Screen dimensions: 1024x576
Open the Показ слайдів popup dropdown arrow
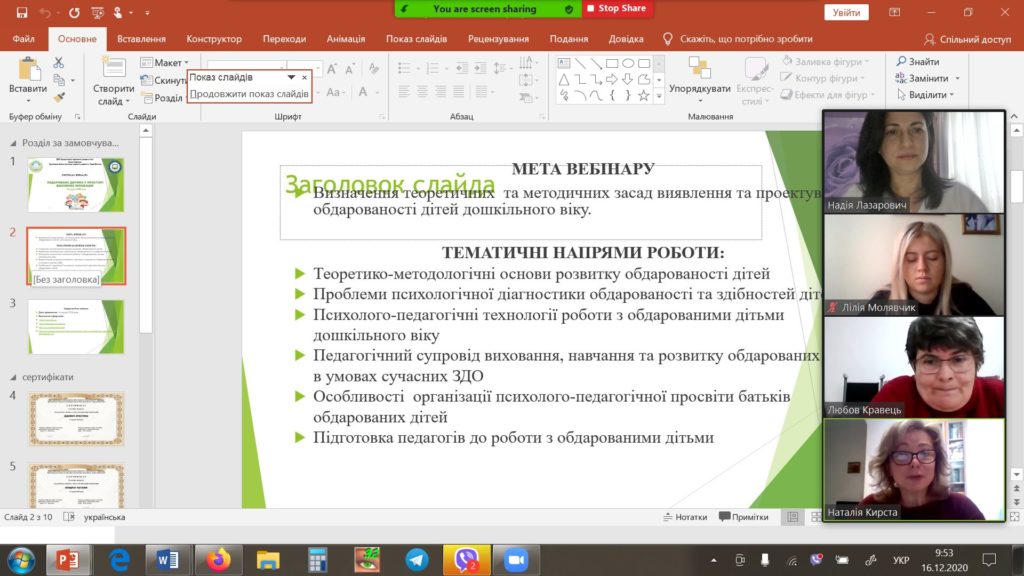click(x=291, y=77)
